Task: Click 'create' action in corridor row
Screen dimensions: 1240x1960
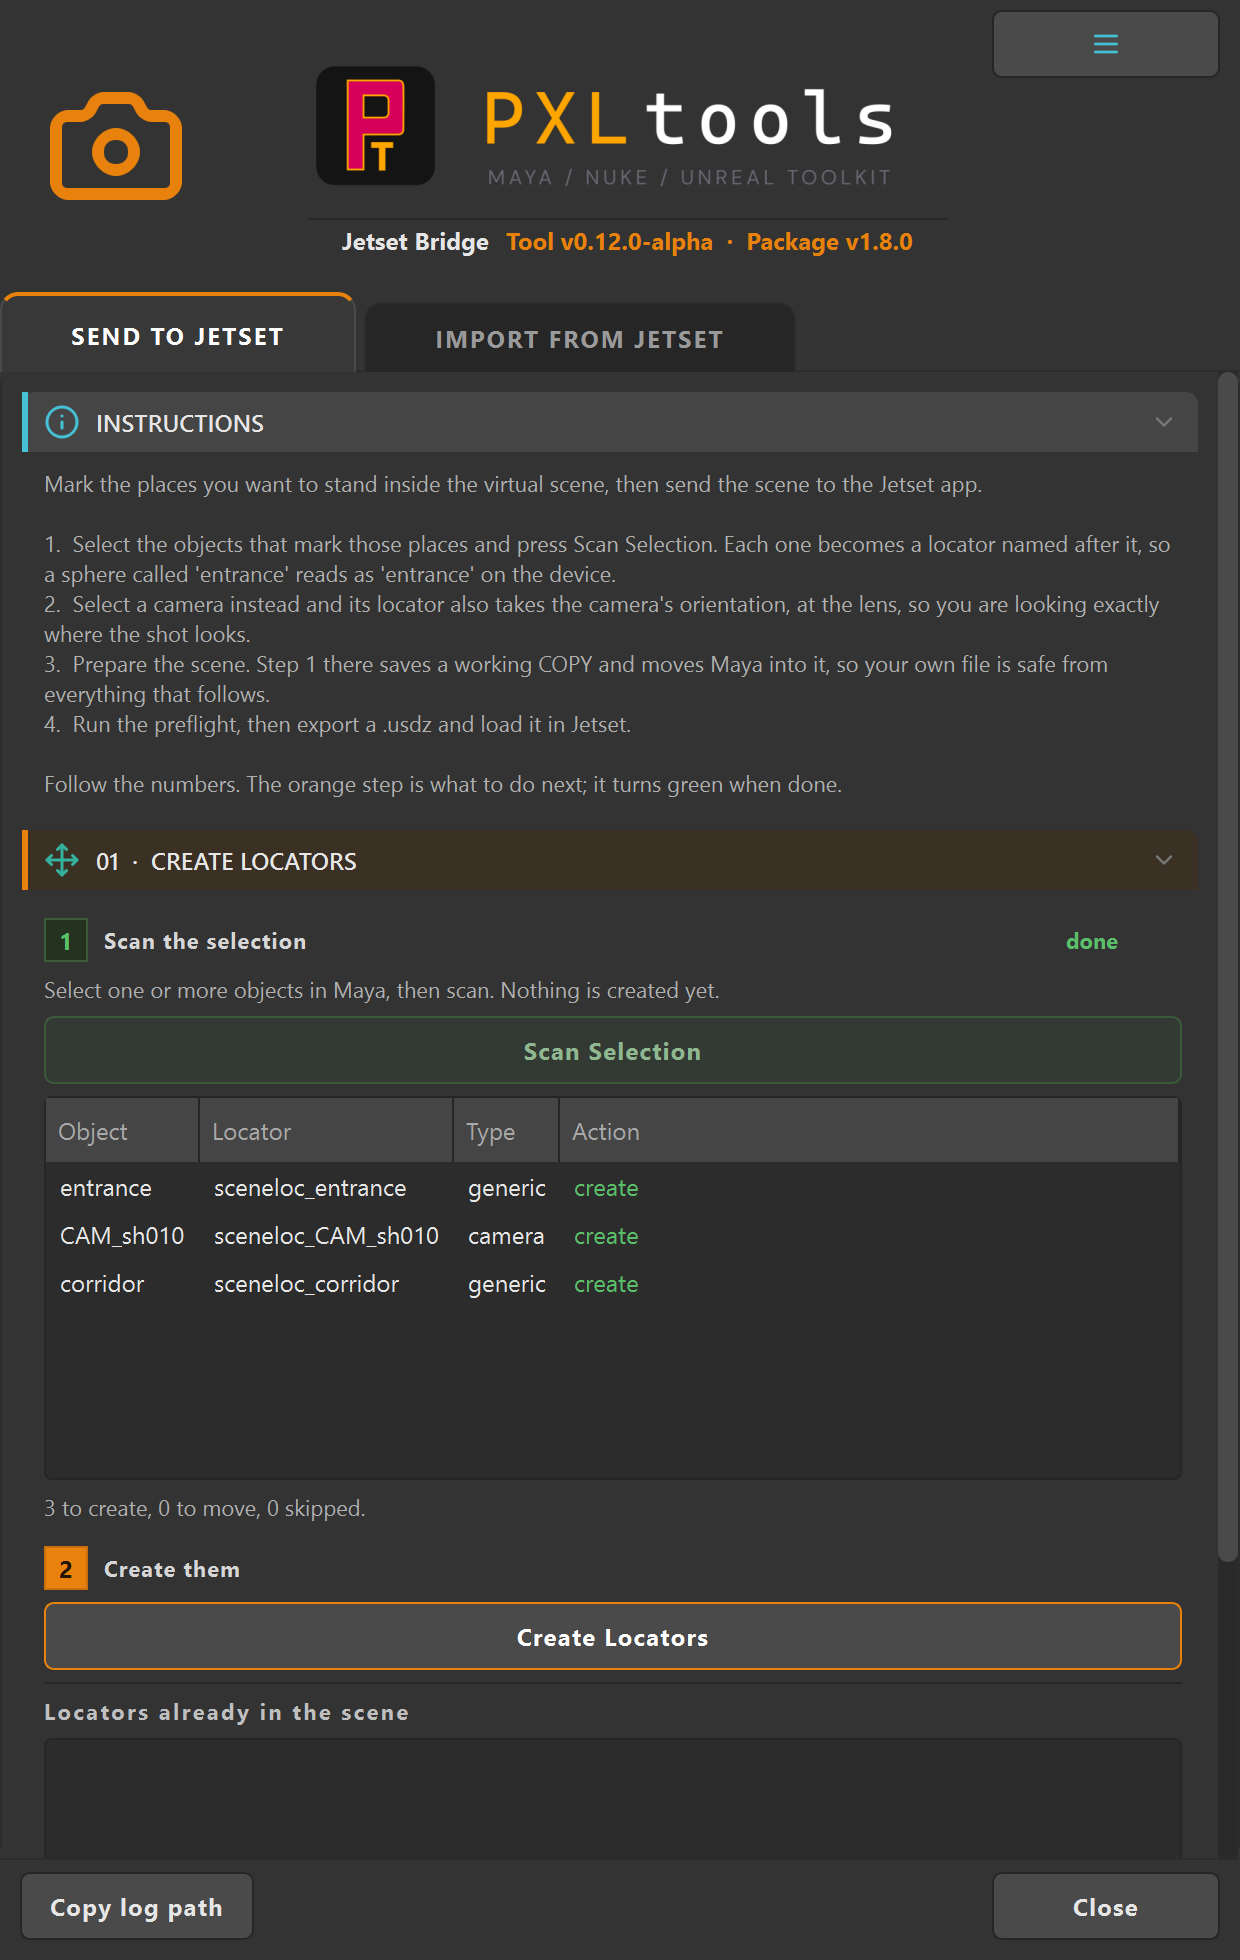Action: tap(606, 1284)
